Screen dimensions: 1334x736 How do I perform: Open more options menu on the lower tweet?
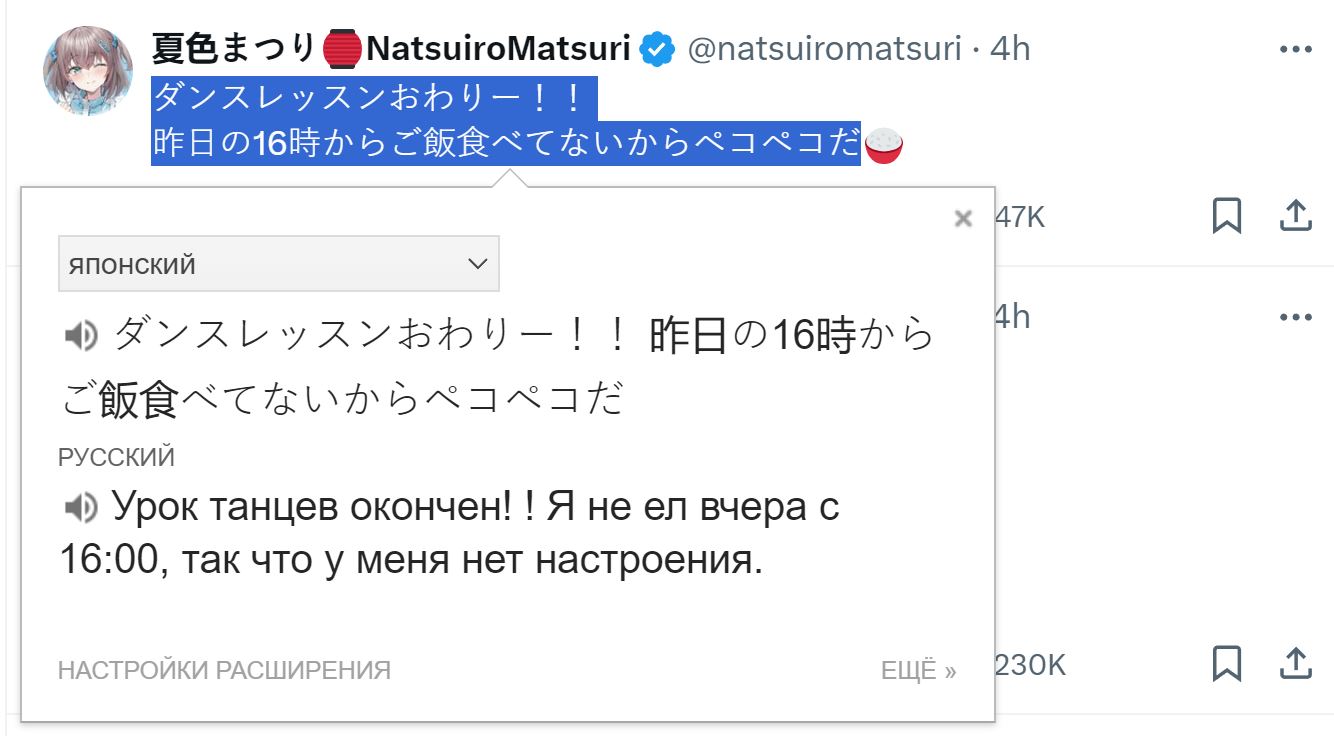coord(1296,317)
